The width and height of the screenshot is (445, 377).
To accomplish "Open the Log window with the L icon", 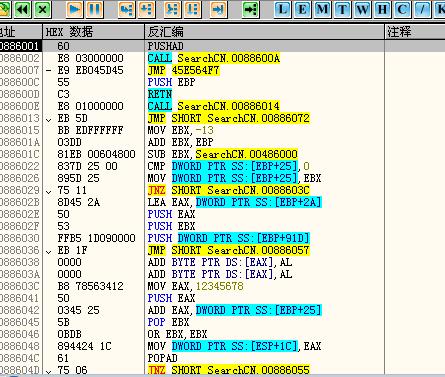I will tap(282, 9).
